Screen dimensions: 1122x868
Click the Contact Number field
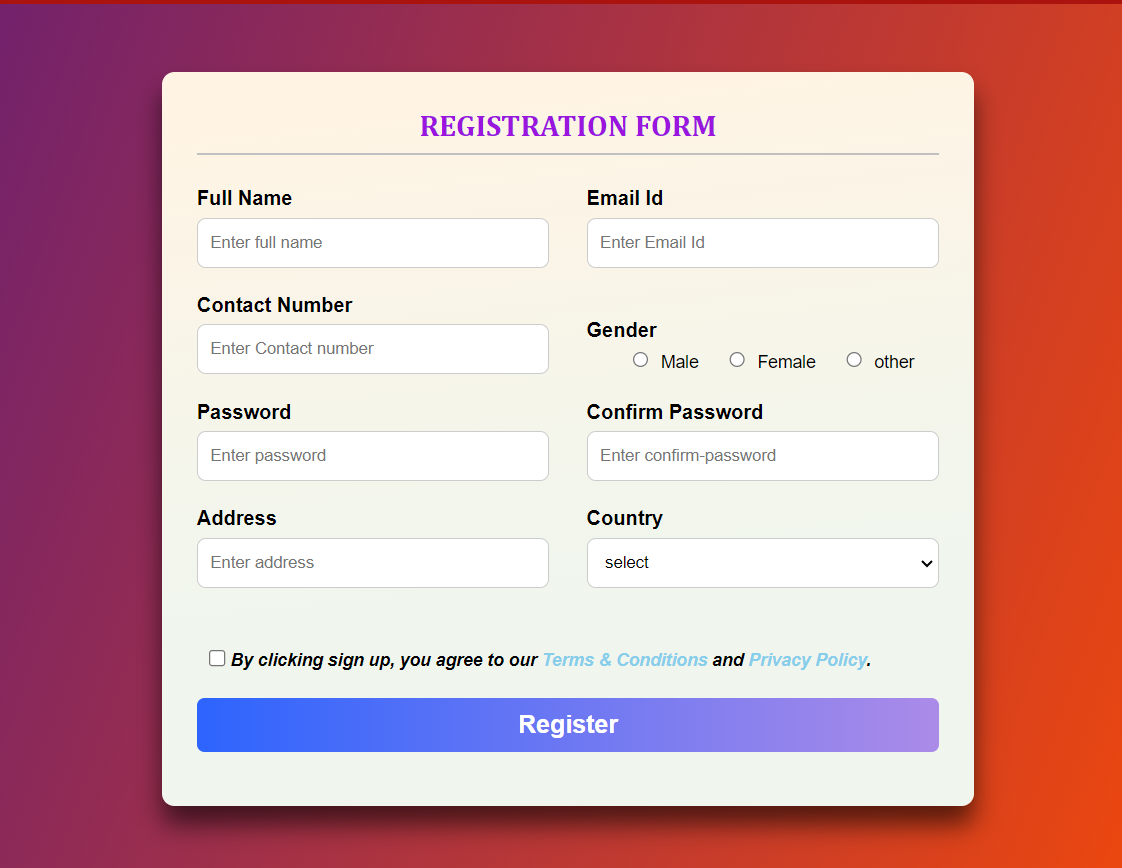[373, 349]
